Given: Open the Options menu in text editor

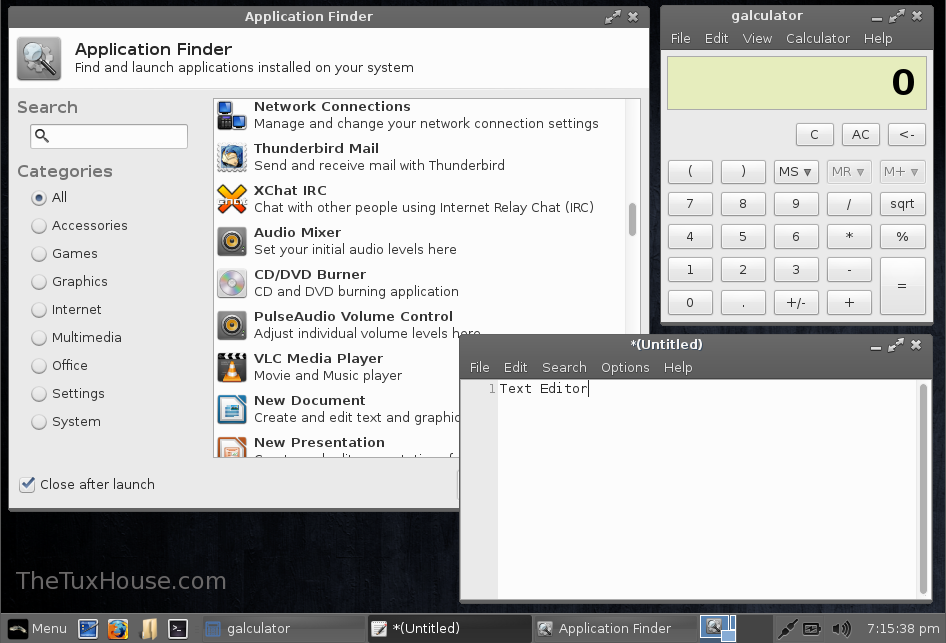Looking at the screenshot, I should coord(625,367).
